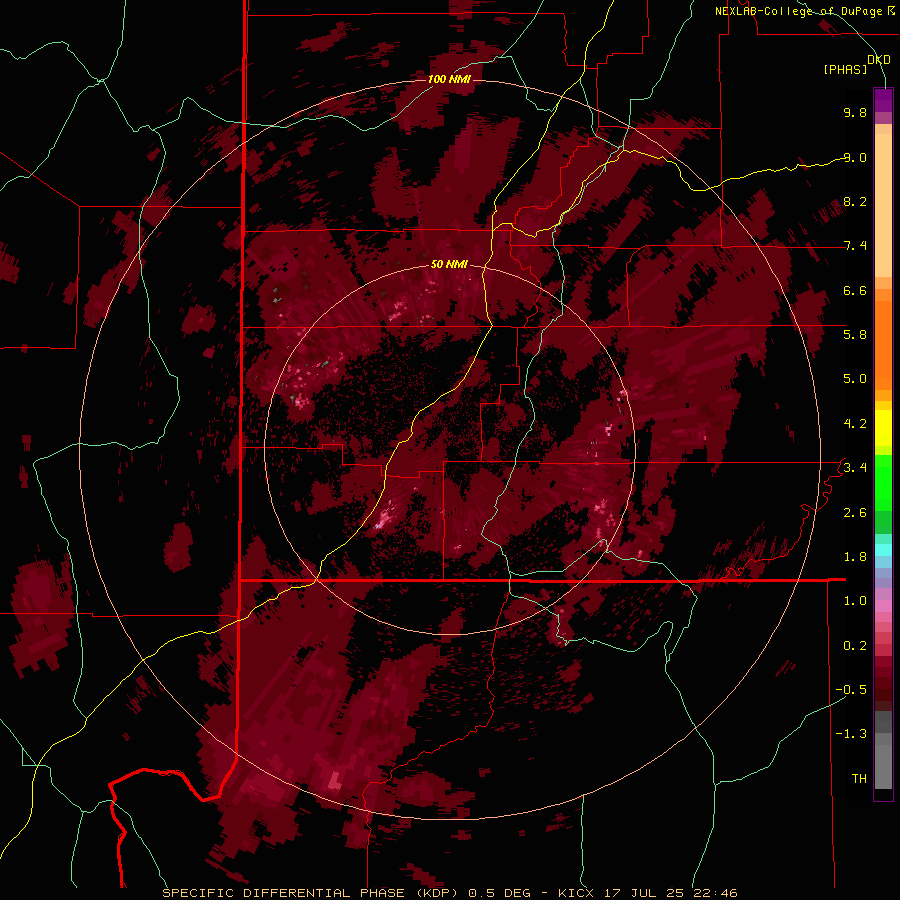Viewport: 900px width, 900px height.
Task: Select the pink band near 1.0
Action: [883, 606]
